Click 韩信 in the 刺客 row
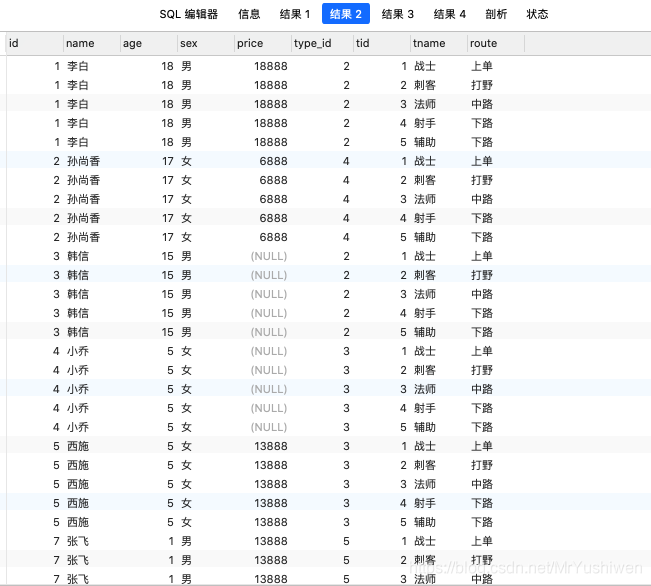Viewport: 651px width, 586px height. click(x=78, y=275)
